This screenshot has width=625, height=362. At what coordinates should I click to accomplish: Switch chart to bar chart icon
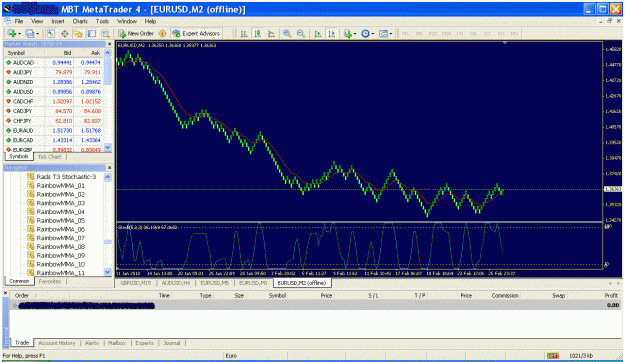244,34
